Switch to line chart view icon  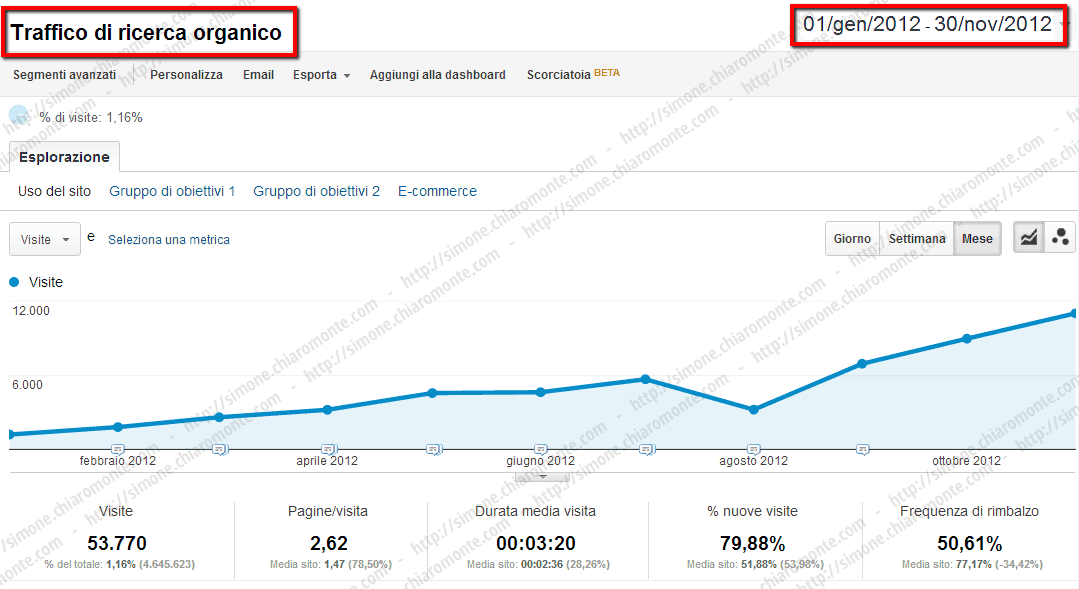[x=1029, y=238]
